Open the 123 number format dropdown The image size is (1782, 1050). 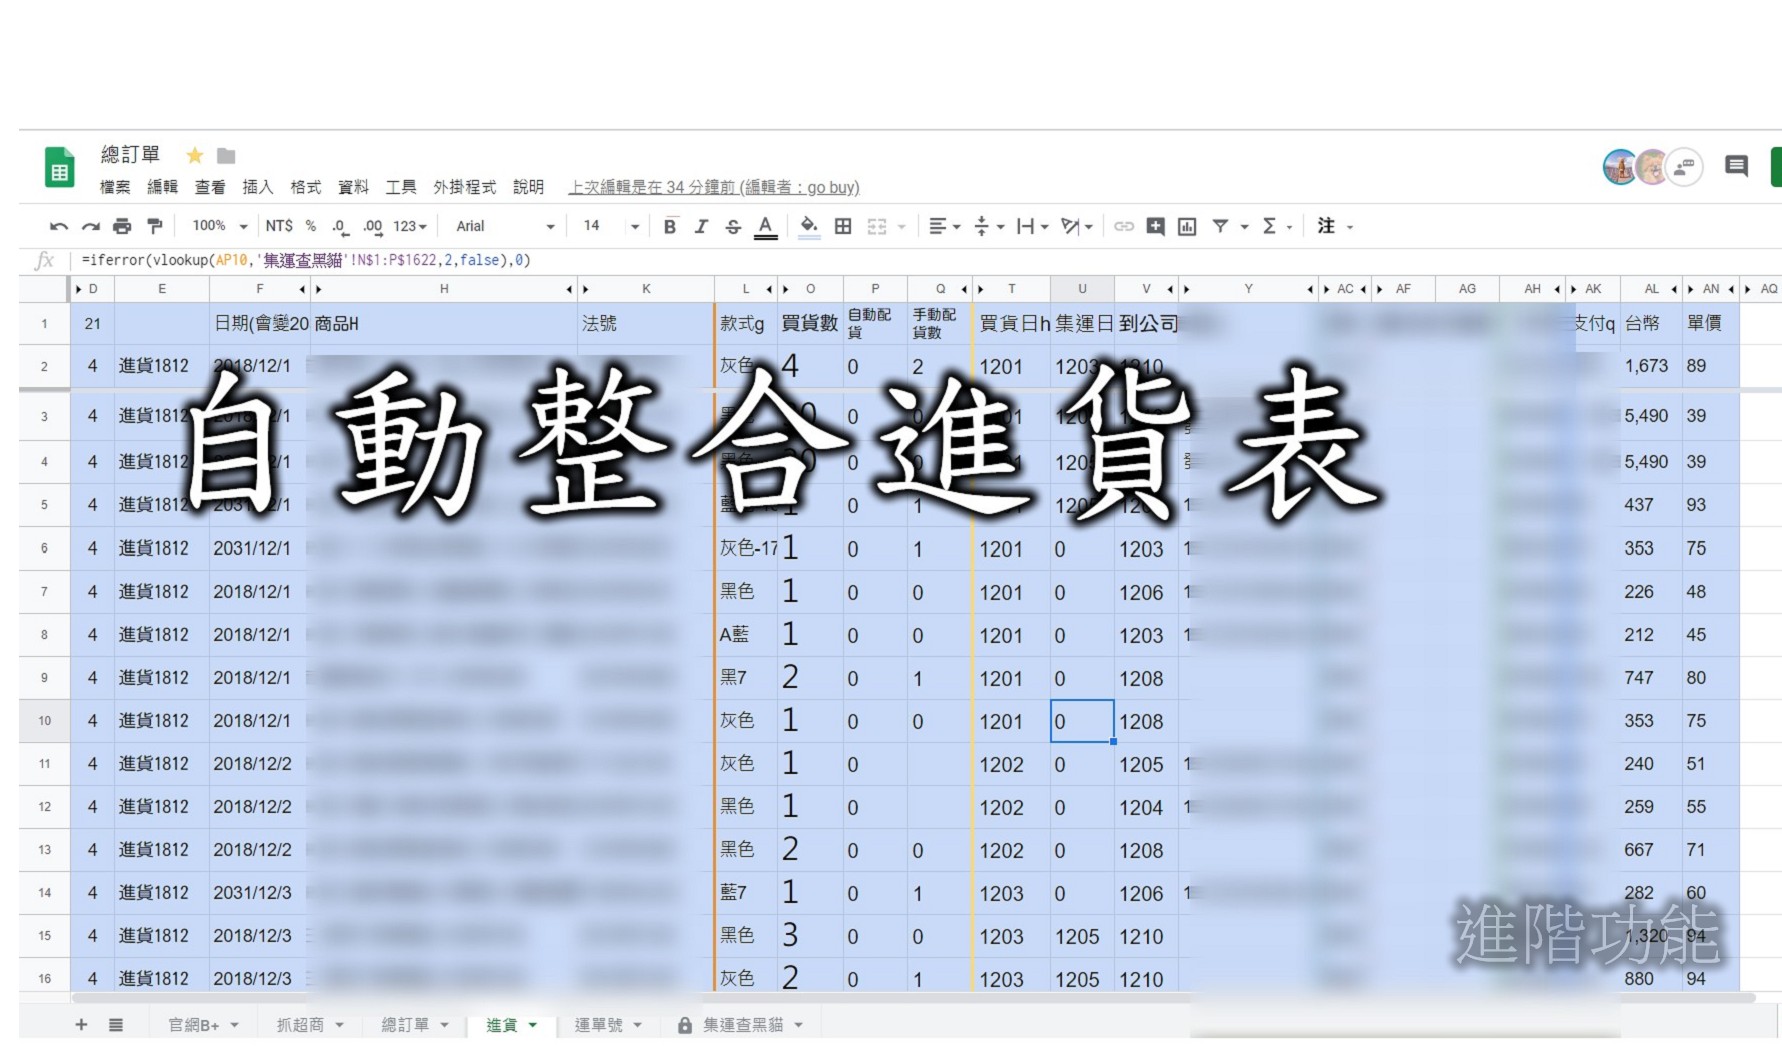(408, 226)
